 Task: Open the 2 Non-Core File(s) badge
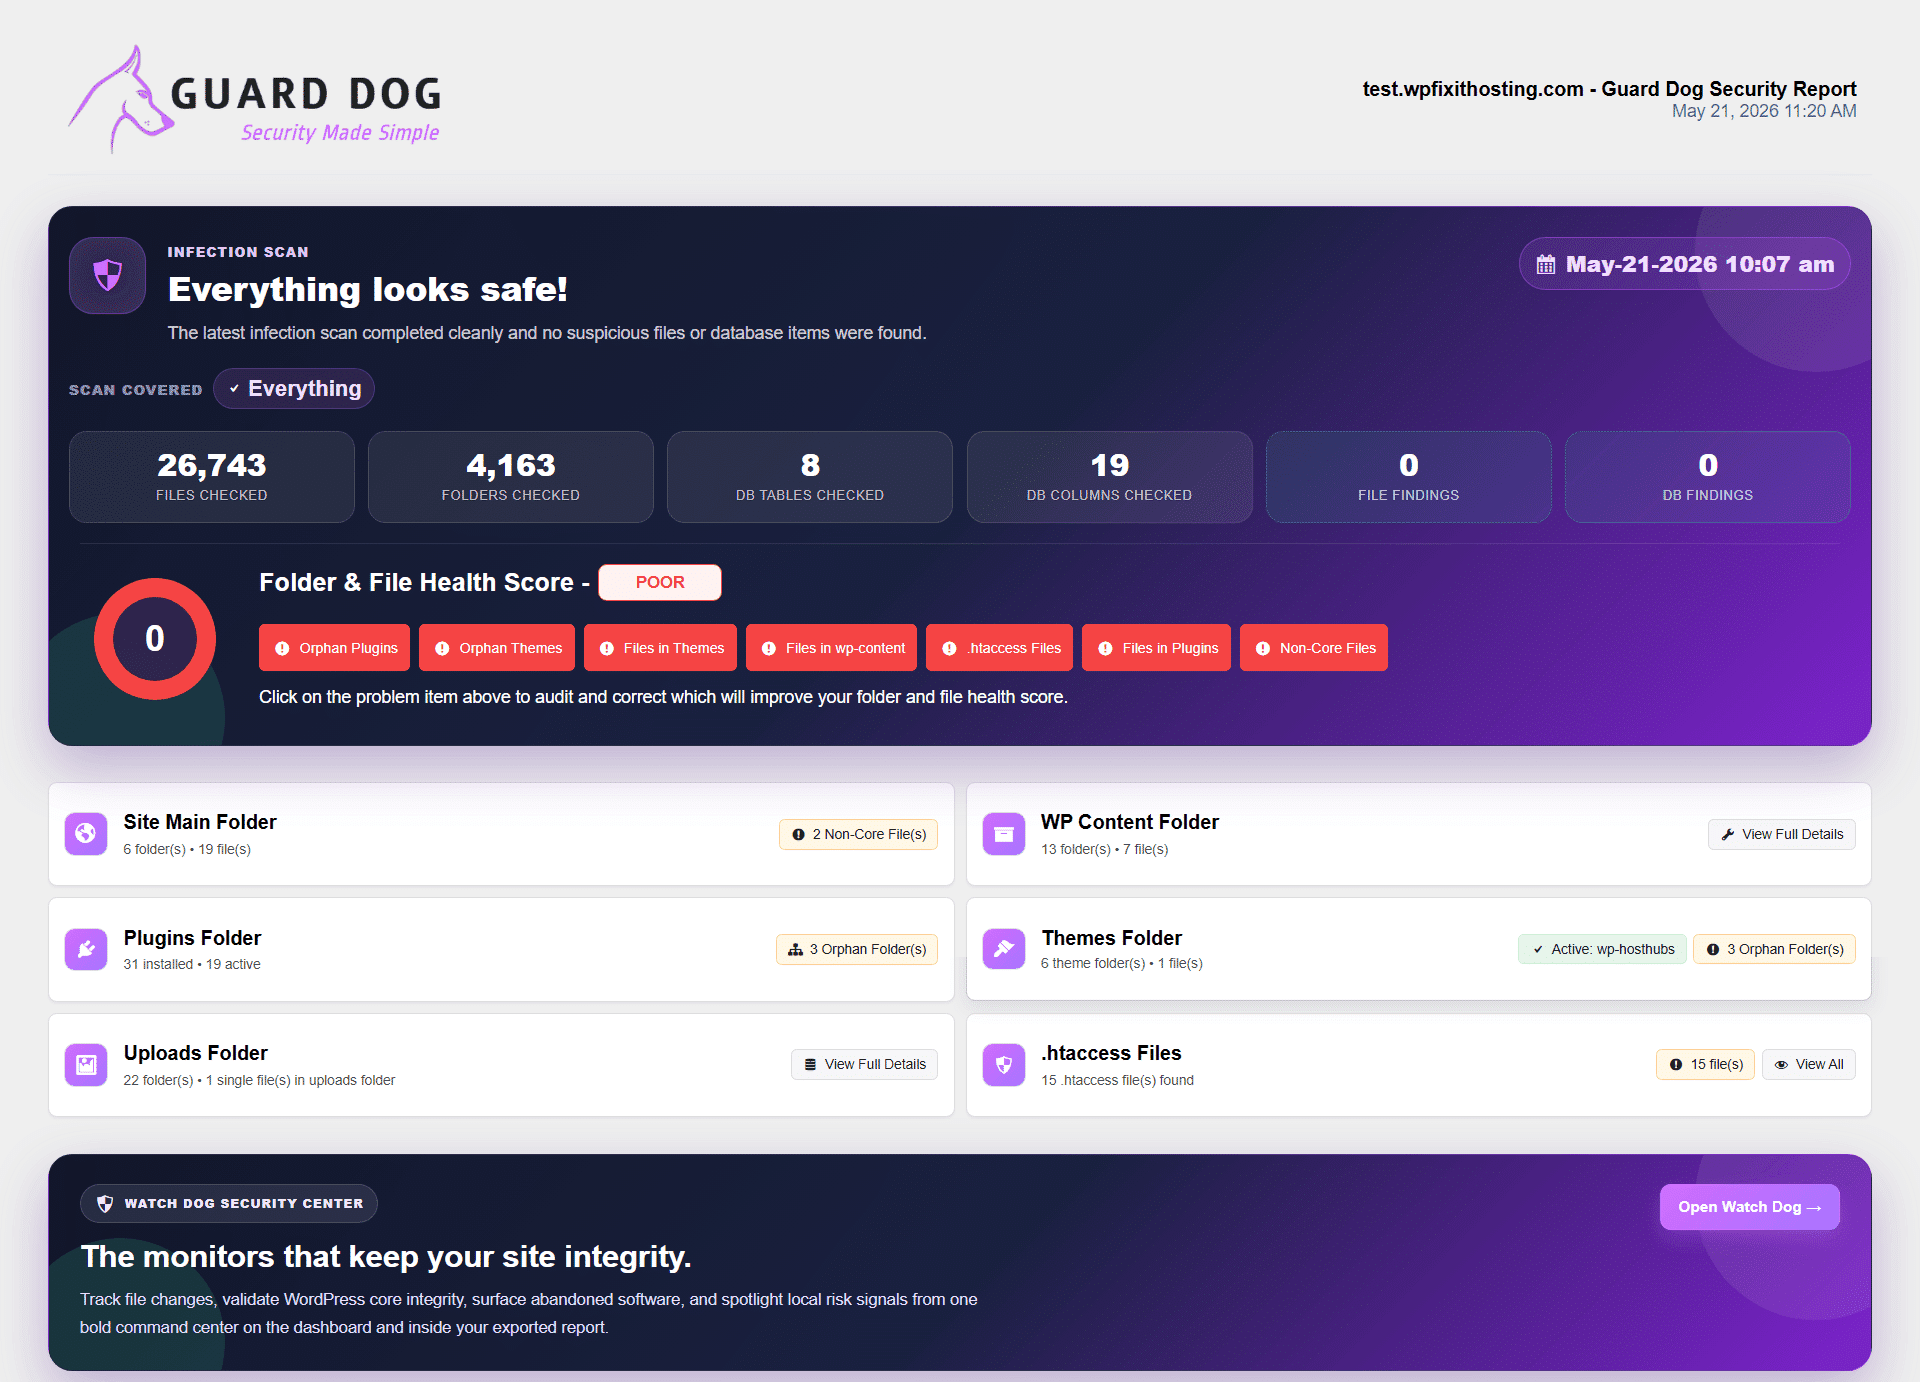click(x=859, y=834)
